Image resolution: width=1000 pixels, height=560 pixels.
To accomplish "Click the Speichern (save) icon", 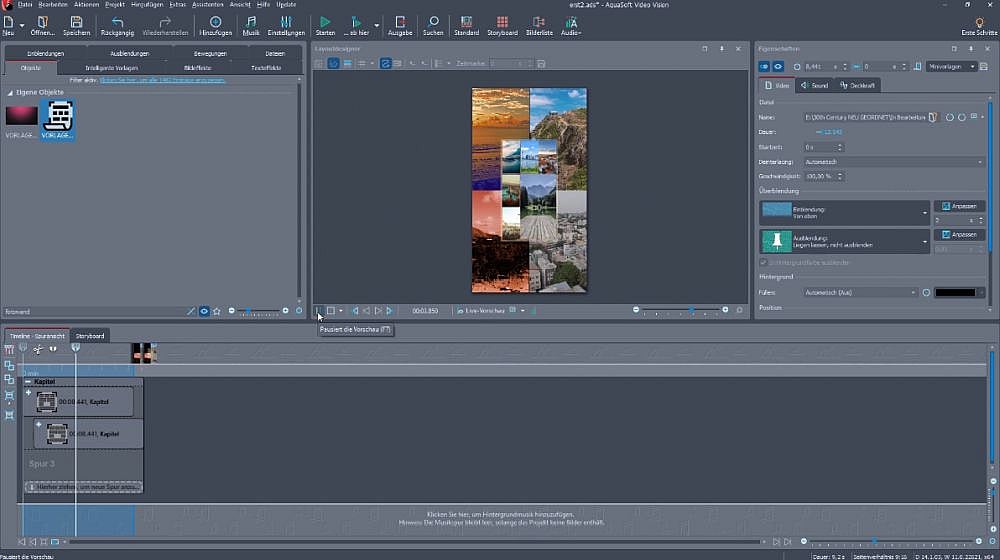I will [77, 21].
